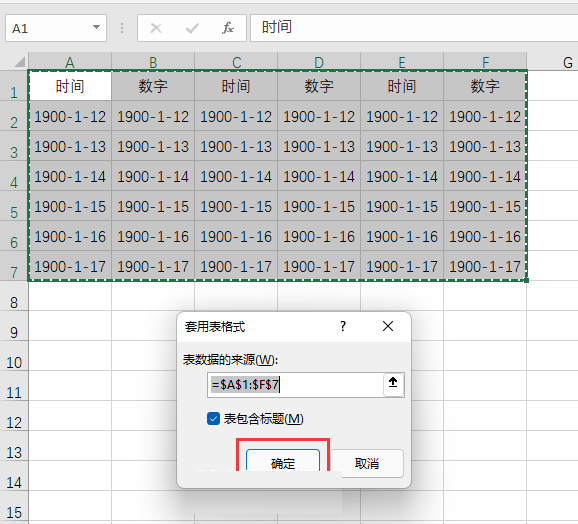Click cell D5 with 1900-1-15

(x=319, y=206)
